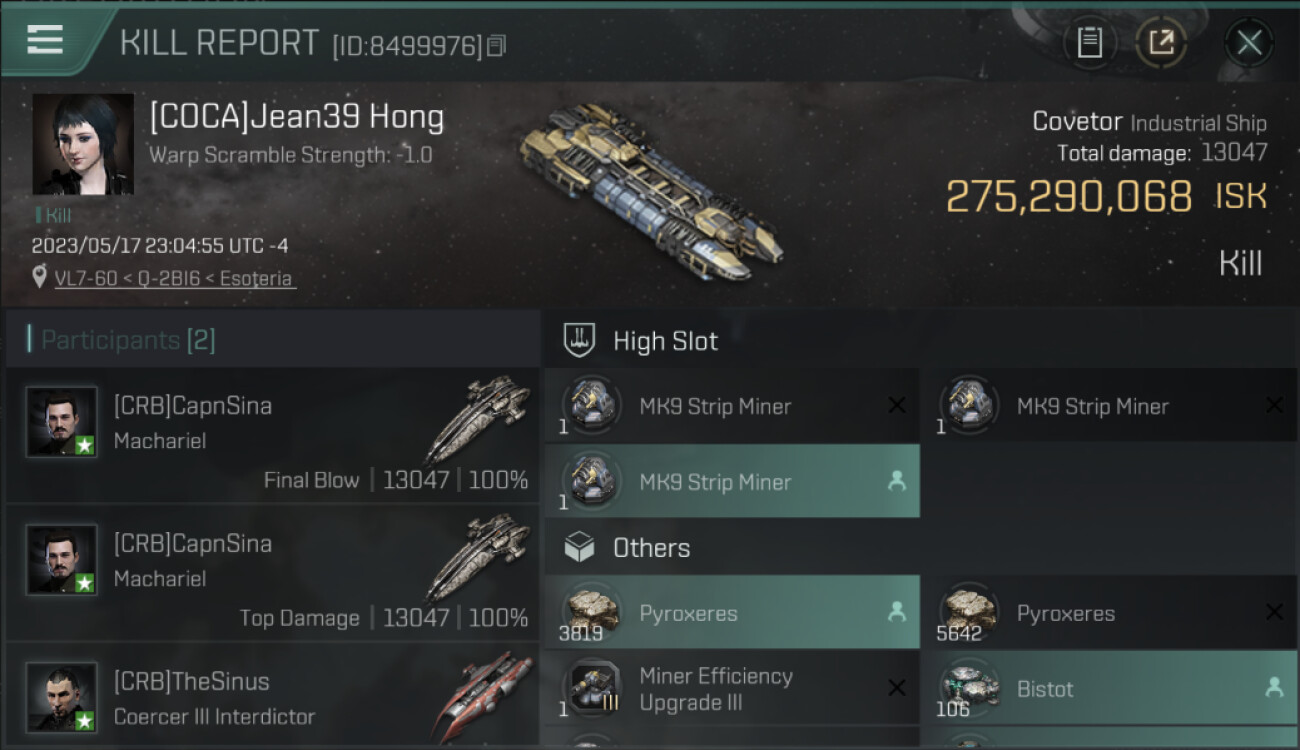This screenshot has width=1300, height=750.
Task: Select the Bistot ore item
Action: [x=1110, y=688]
